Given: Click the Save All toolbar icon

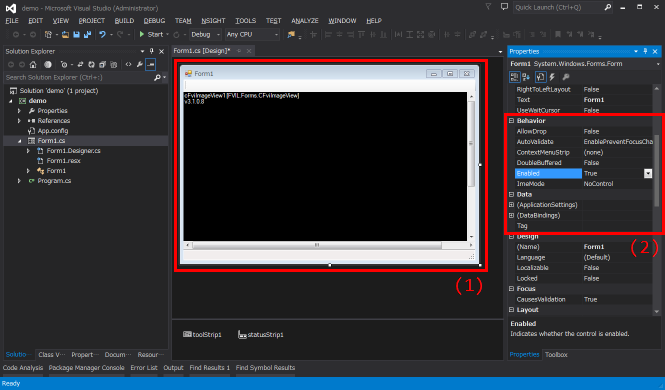Looking at the screenshot, I should [x=87, y=34].
